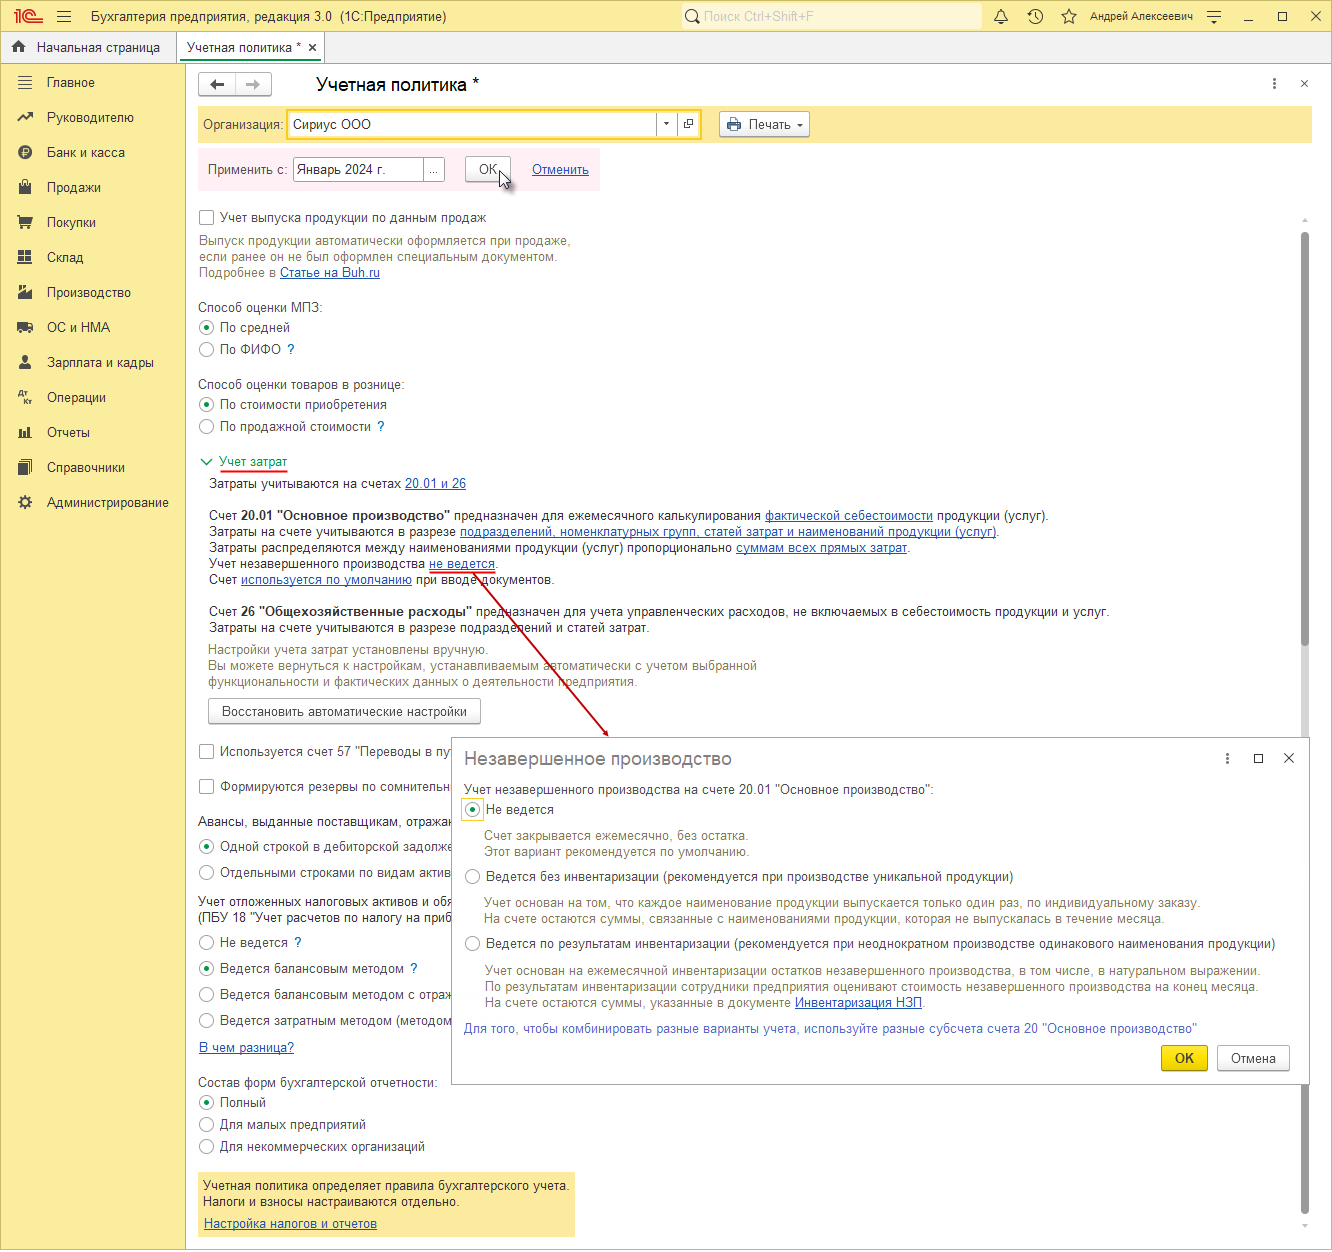The height and width of the screenshot is (1252, 1332).
Task: Open Администрирование menu section
Action: click(108, 502)
